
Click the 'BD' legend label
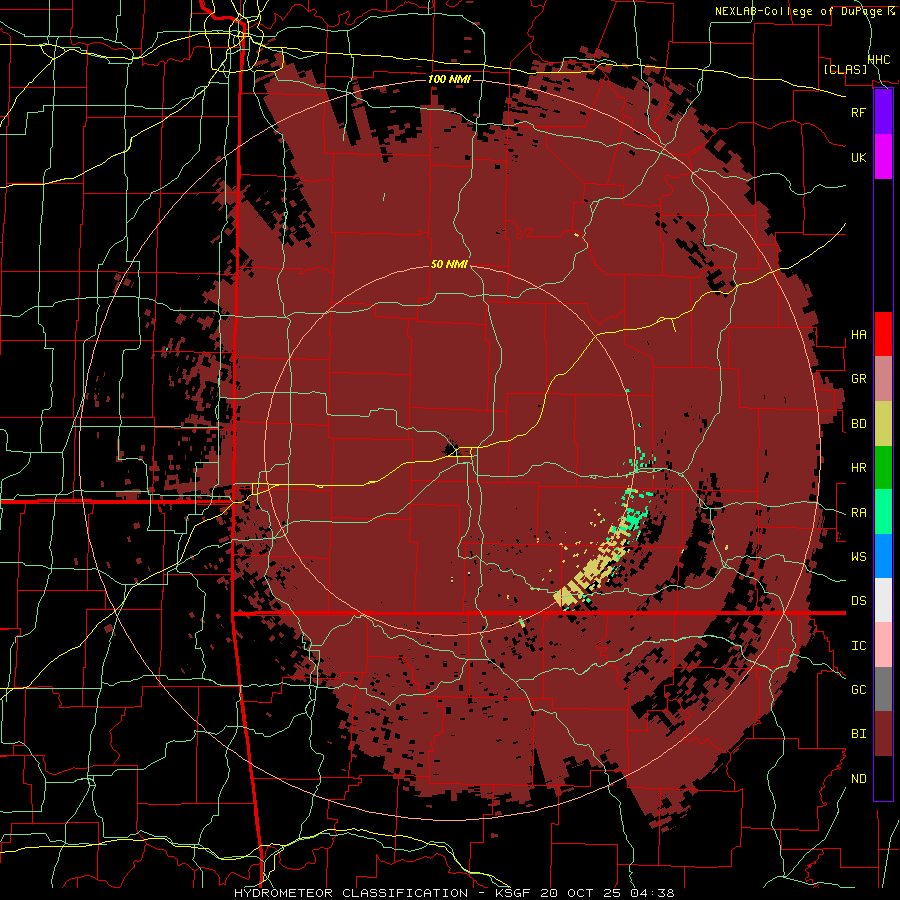point(858,424)
